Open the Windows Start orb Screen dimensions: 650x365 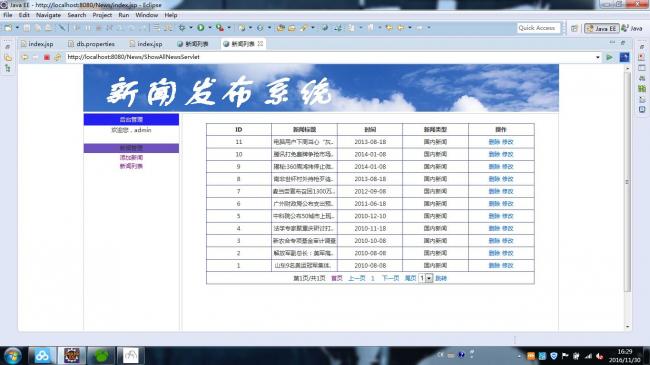tap(12, 356)
